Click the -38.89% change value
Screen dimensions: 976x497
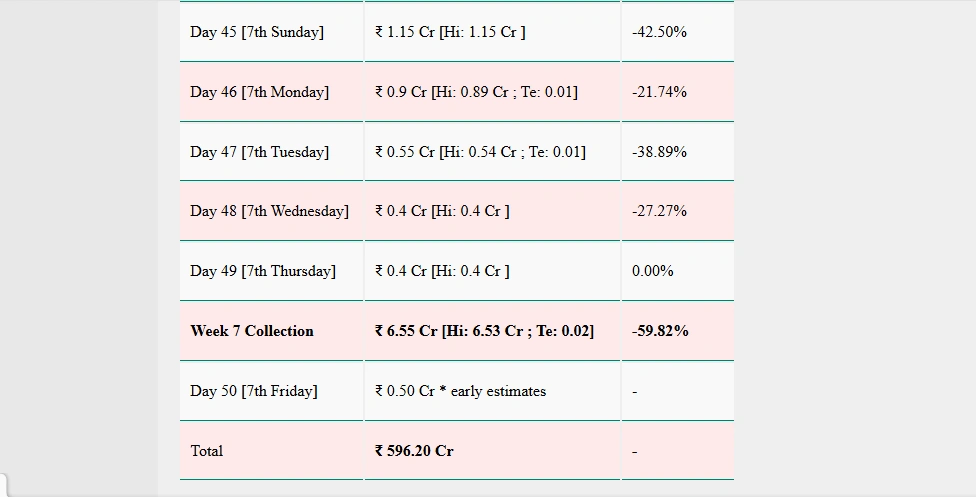(659, 152)
